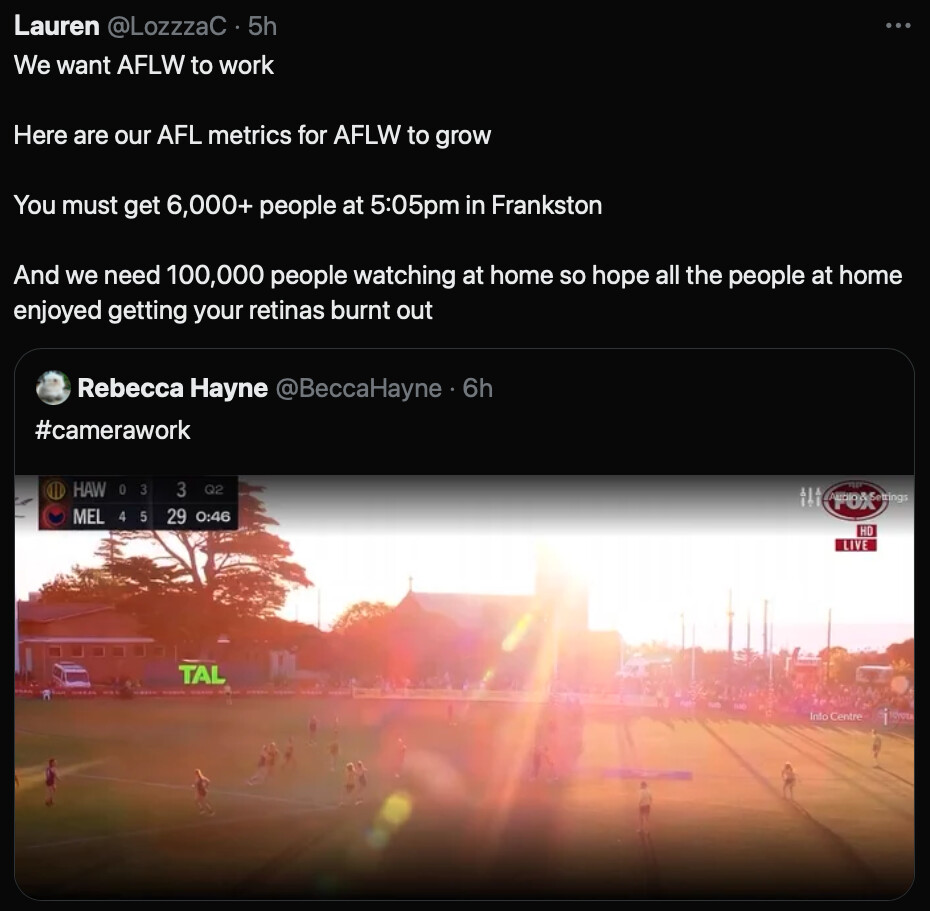Click the red LIVE badge
Viewport: 930px width, 911px height.
click(855, 544)
